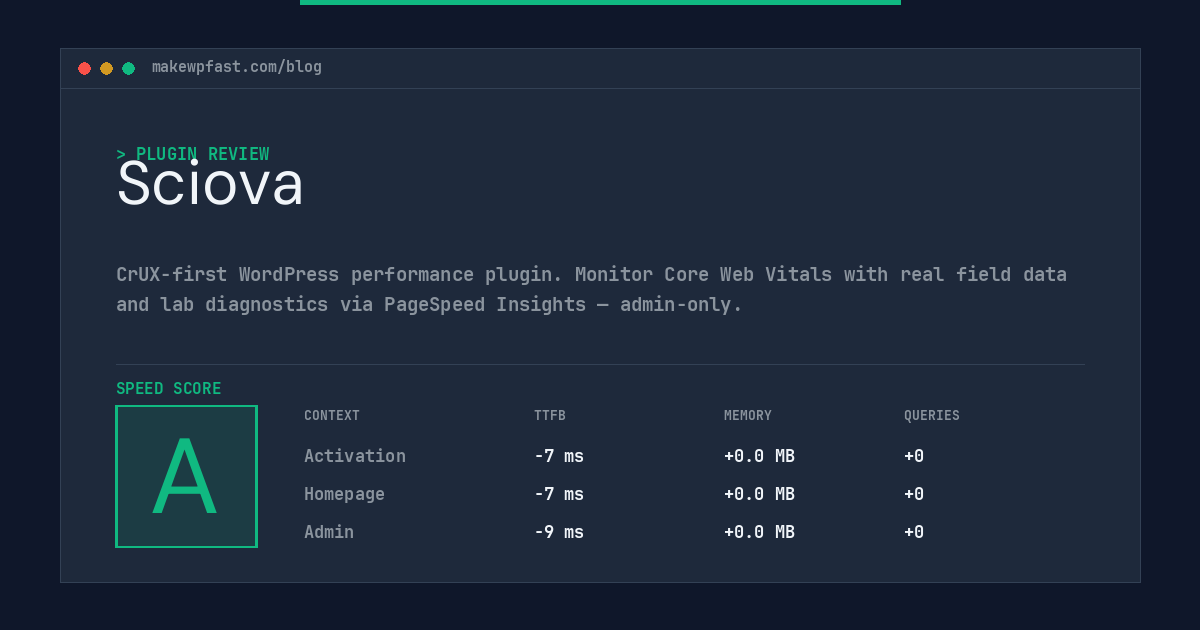
Task: Click the CrUX-first plugin description paragraph
Action: click(591, 289)
